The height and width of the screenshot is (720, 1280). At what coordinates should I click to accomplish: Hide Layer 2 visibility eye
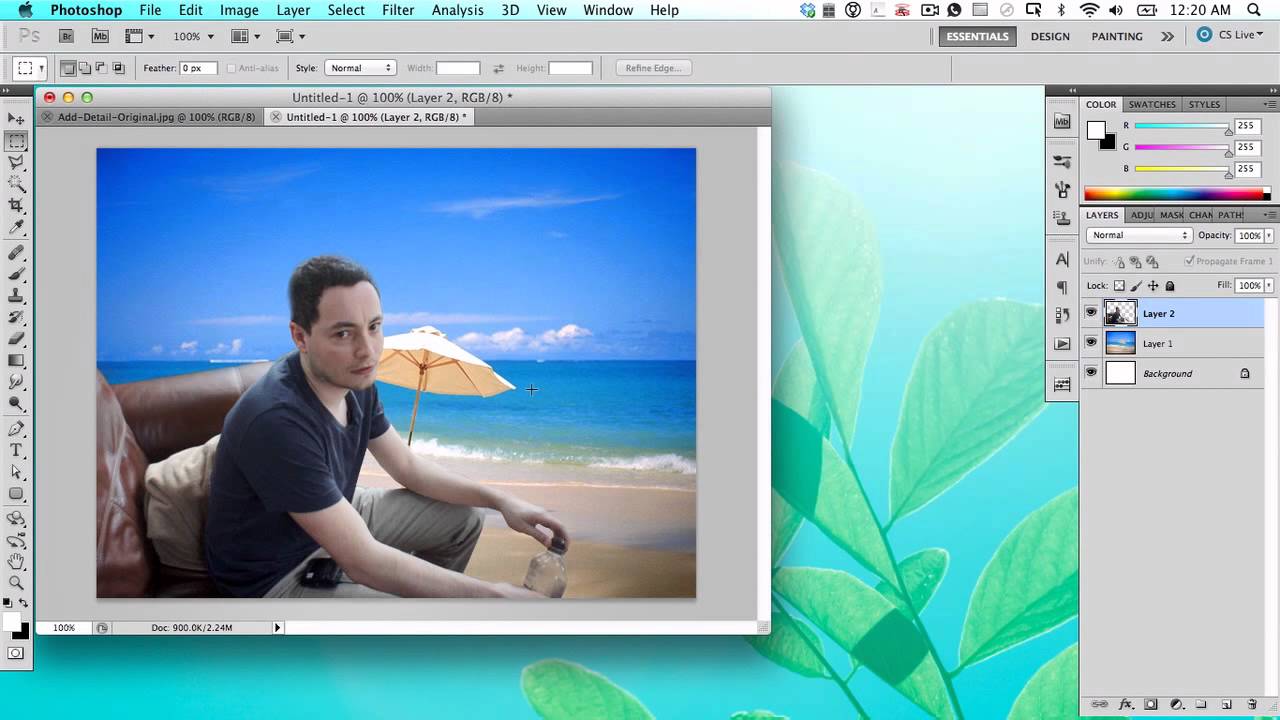[x=1091, y=313]
